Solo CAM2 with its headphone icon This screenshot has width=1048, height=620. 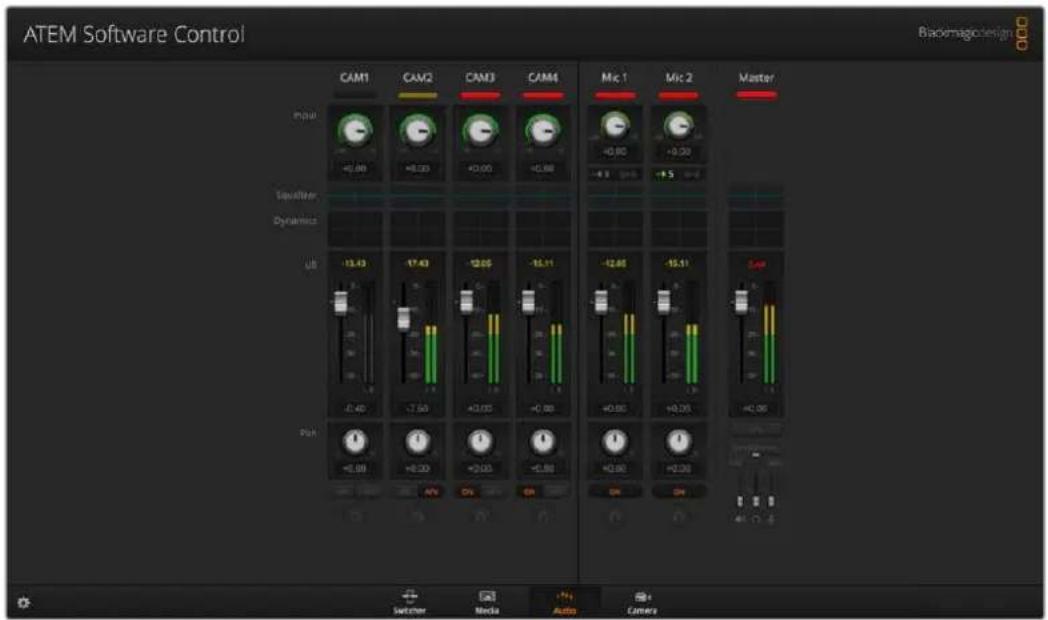tap(418, 516)
